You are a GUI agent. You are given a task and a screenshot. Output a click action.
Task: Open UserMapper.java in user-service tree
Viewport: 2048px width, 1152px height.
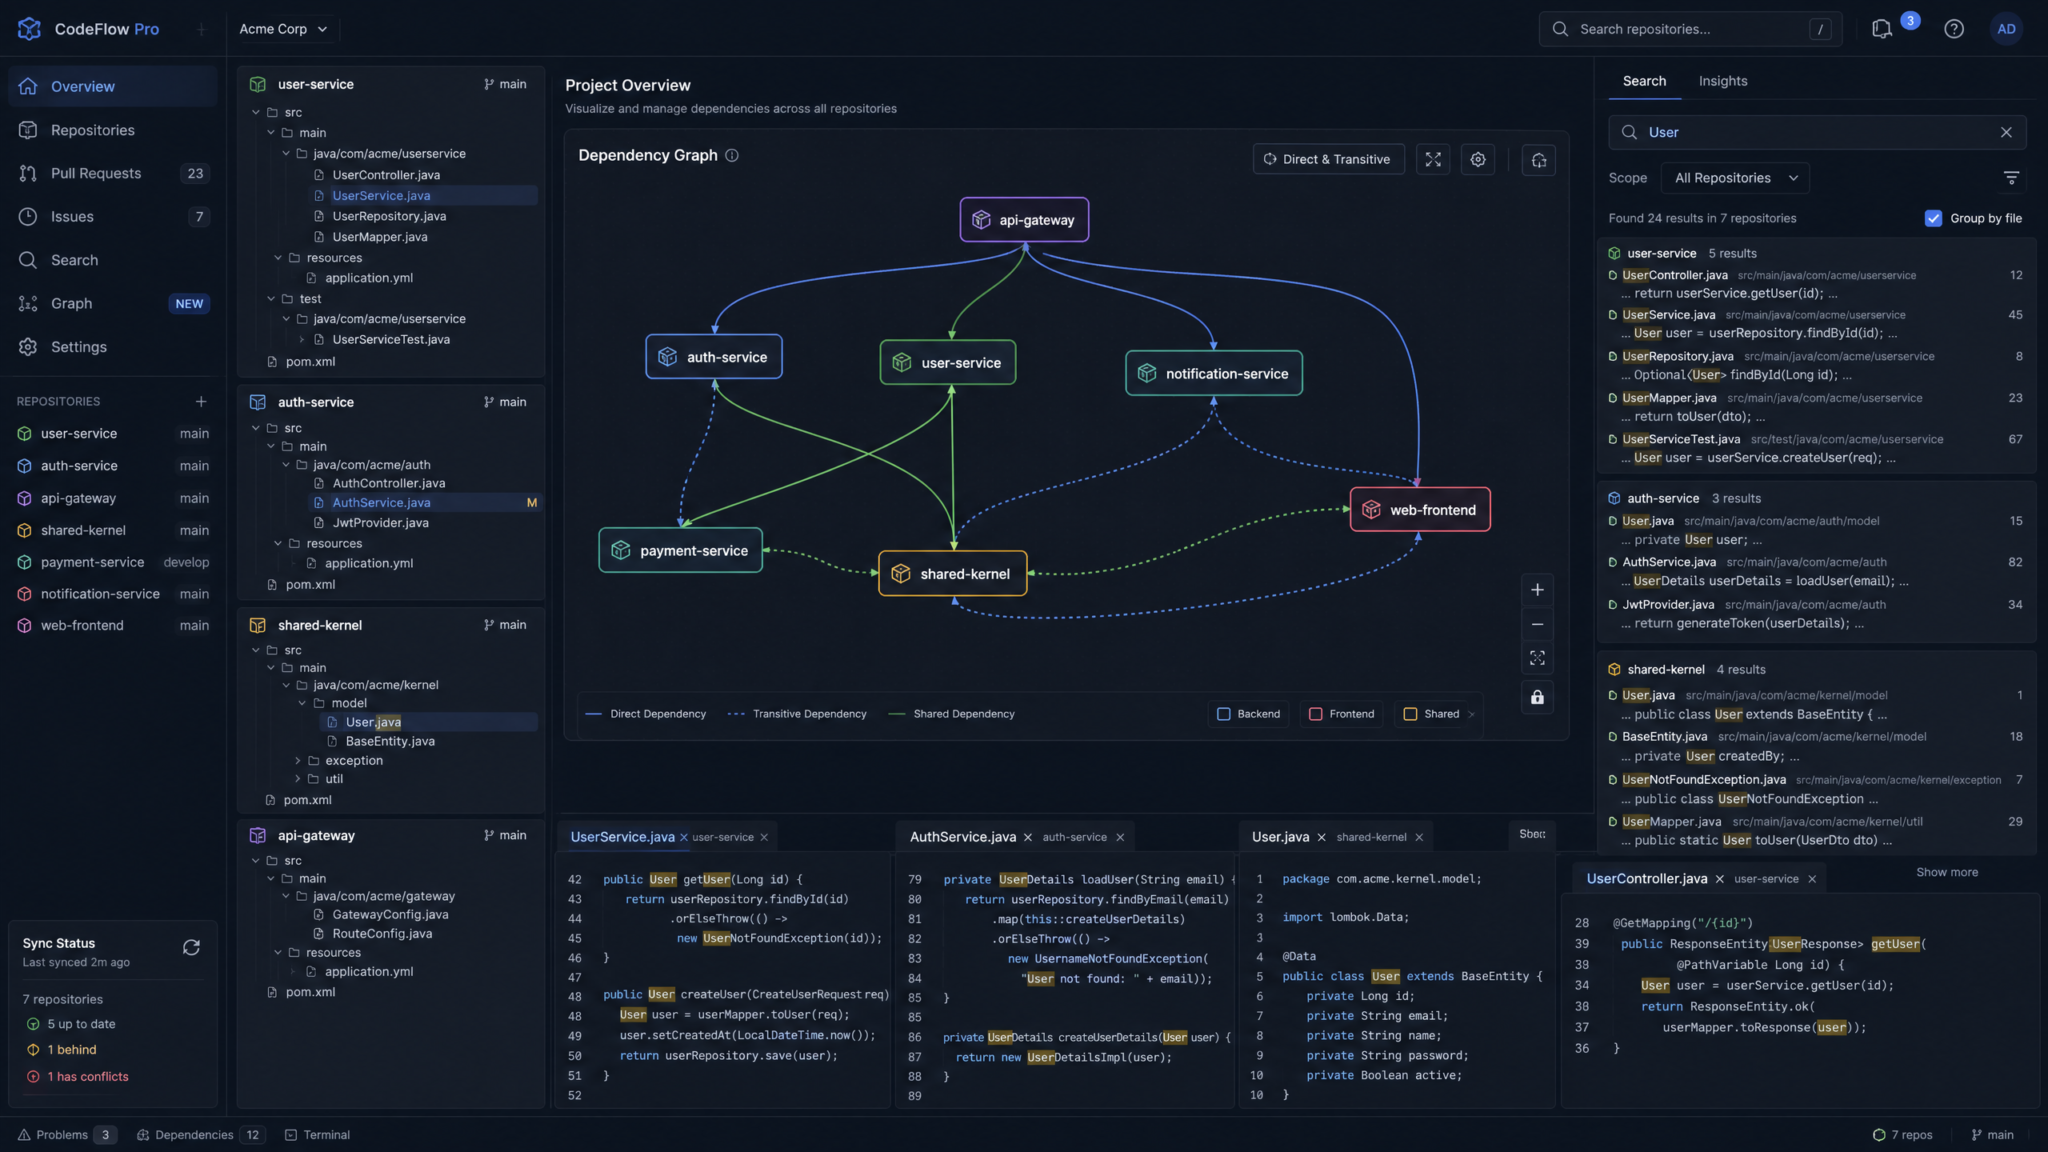pyautogui.click(x=379, y=237)
